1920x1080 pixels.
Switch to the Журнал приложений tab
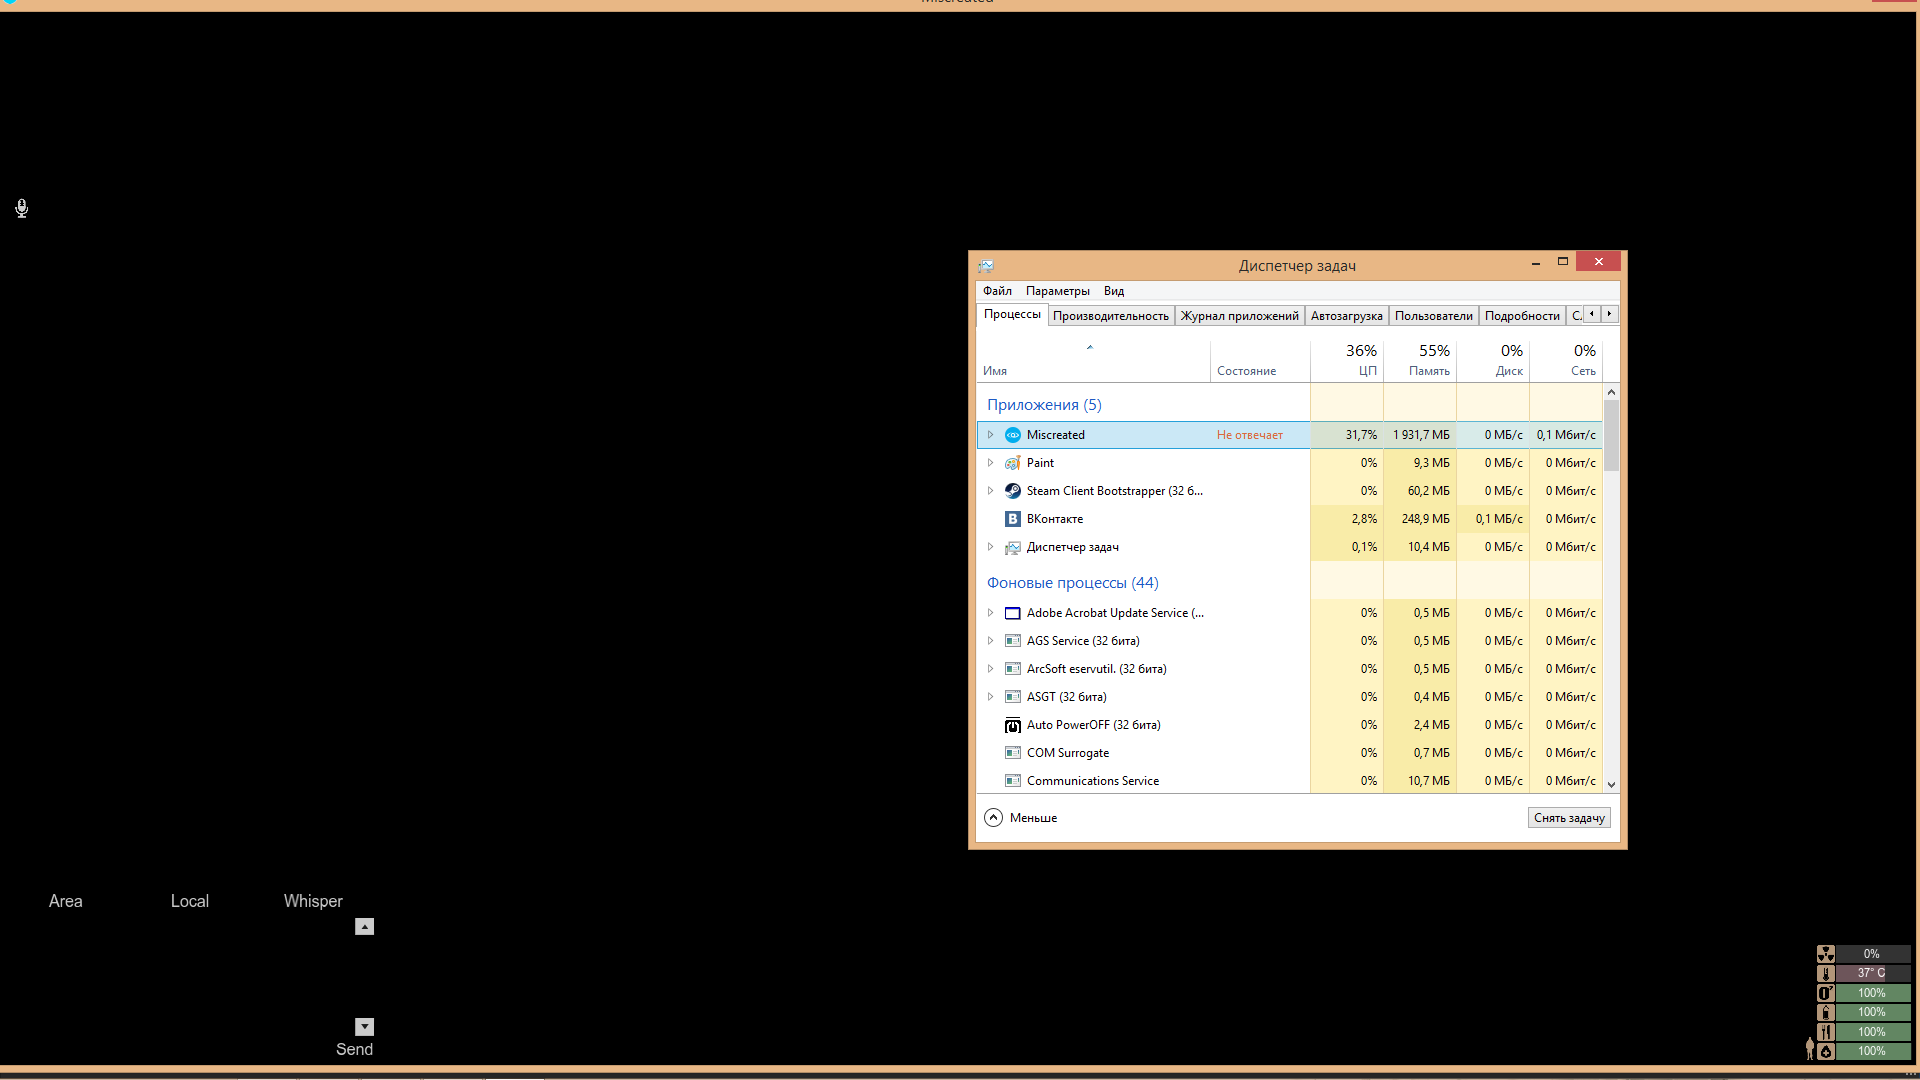pyautogui.click(x=1239, y=316)
